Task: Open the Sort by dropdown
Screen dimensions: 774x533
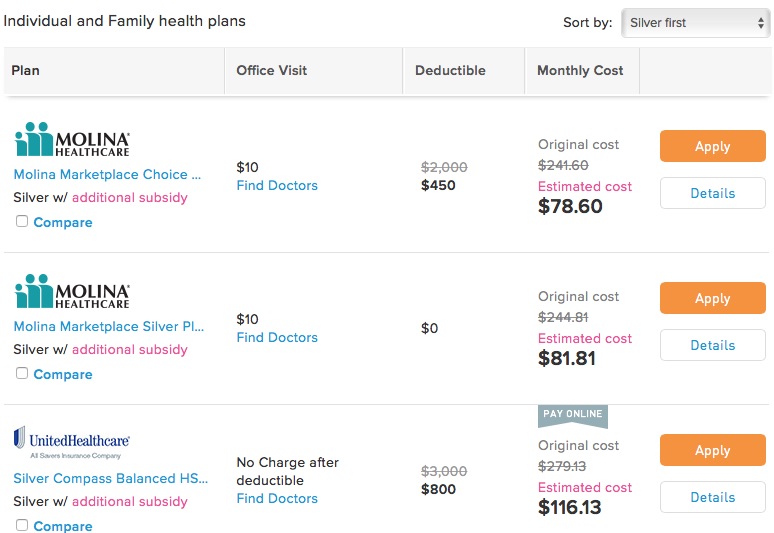Action: [x=696, y=23]
